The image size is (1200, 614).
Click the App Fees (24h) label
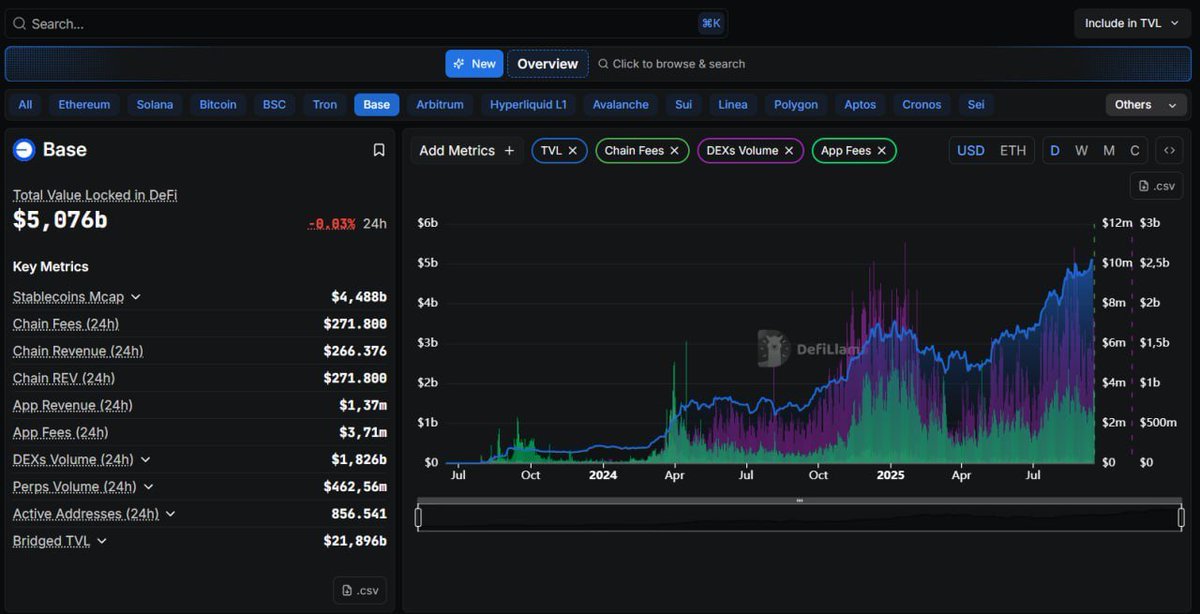pos(61,432)
